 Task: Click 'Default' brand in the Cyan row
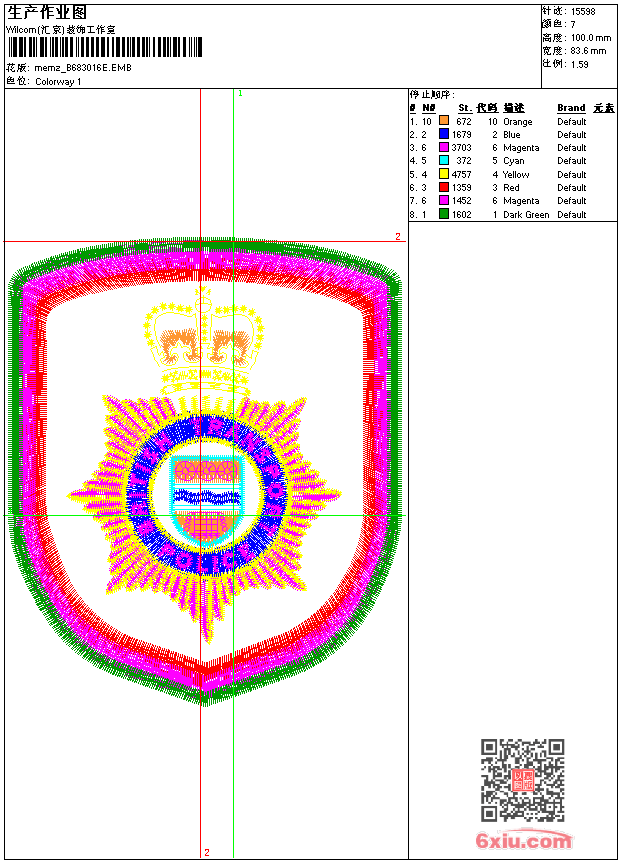tap(572, 161)
